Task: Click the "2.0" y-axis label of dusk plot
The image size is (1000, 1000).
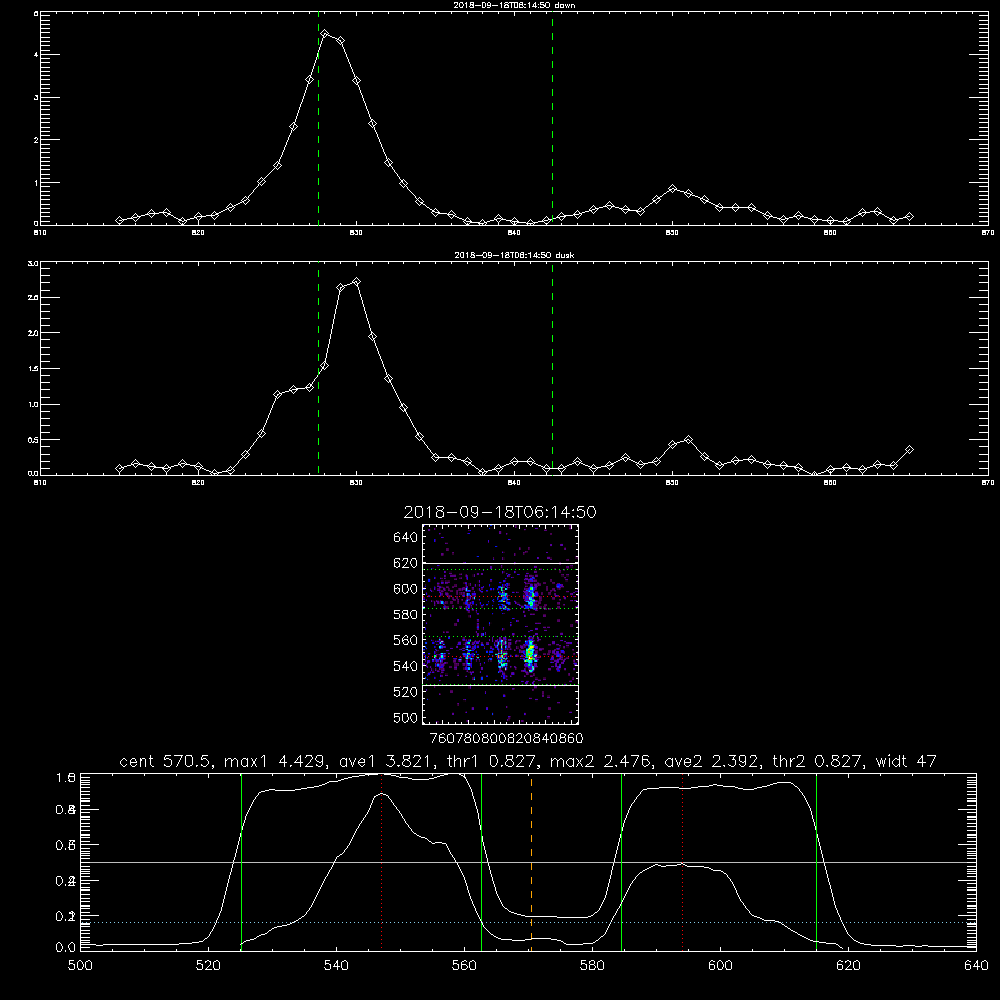Action: [34, 333]
